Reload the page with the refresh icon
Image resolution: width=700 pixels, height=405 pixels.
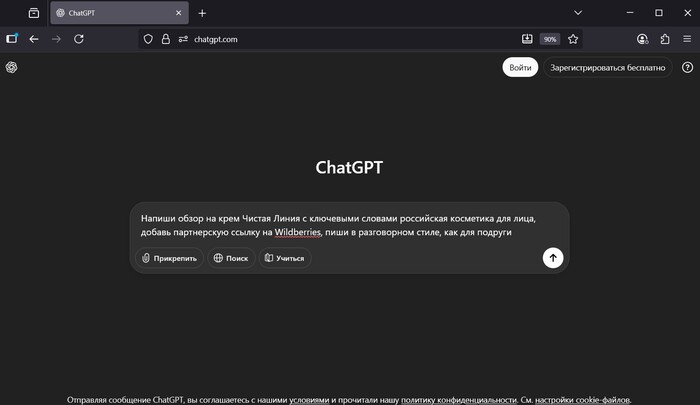(79, 39)
